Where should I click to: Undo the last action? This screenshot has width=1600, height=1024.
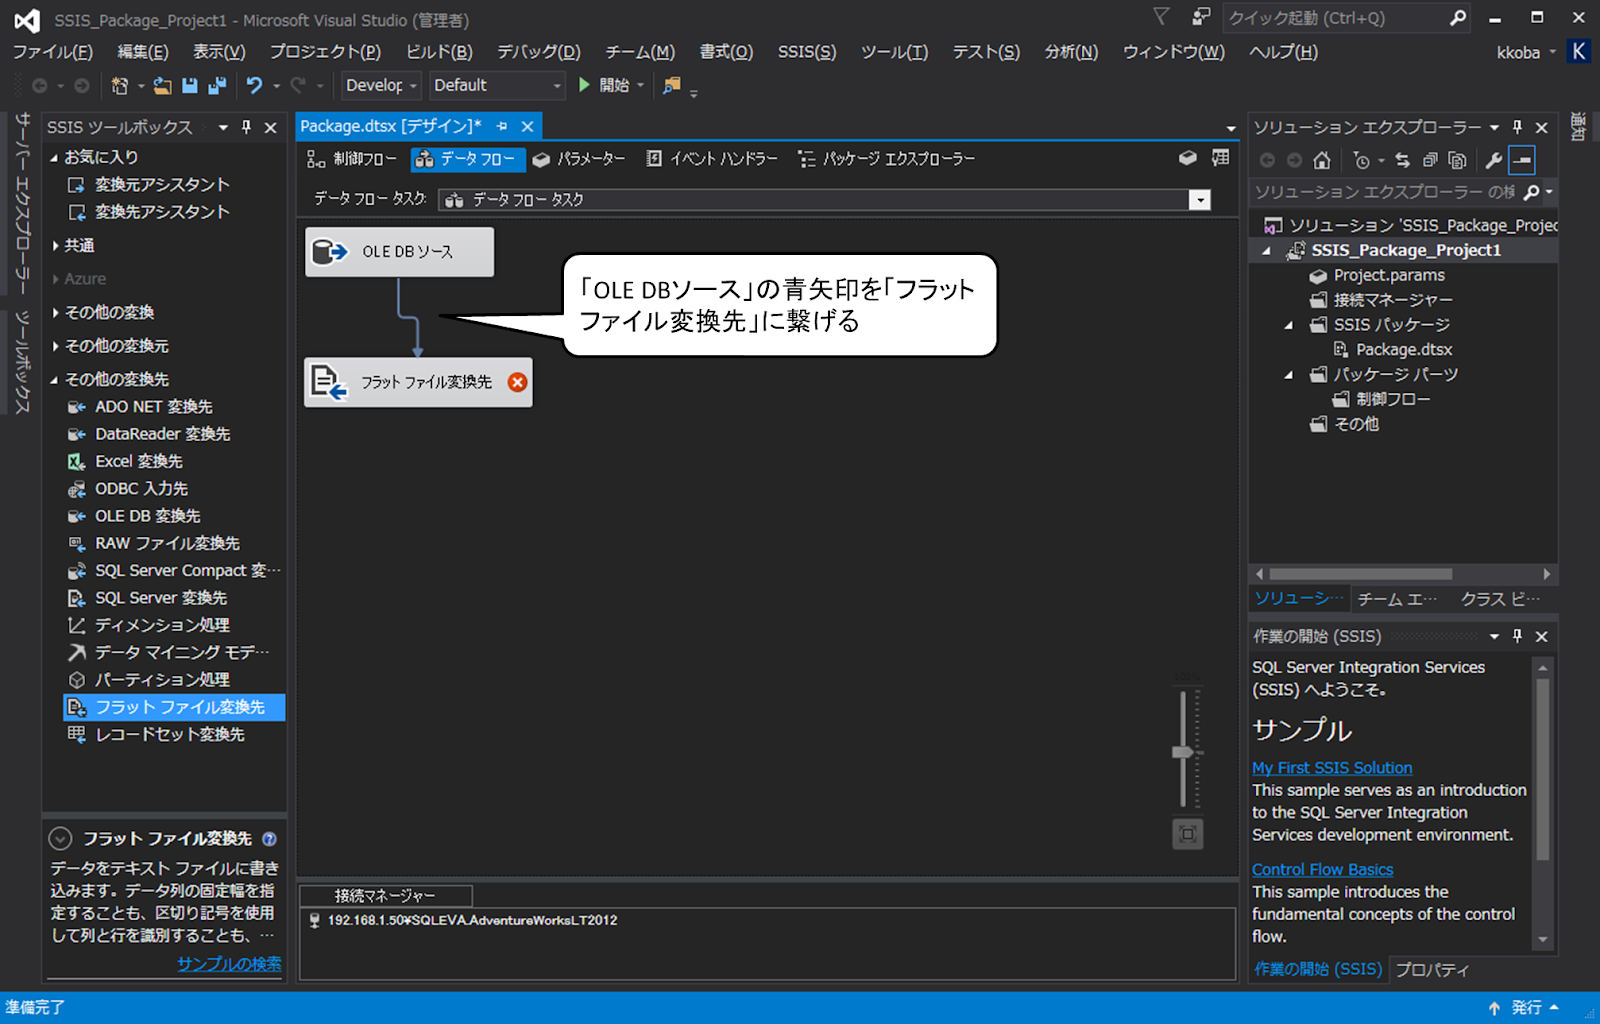[255, 85]
